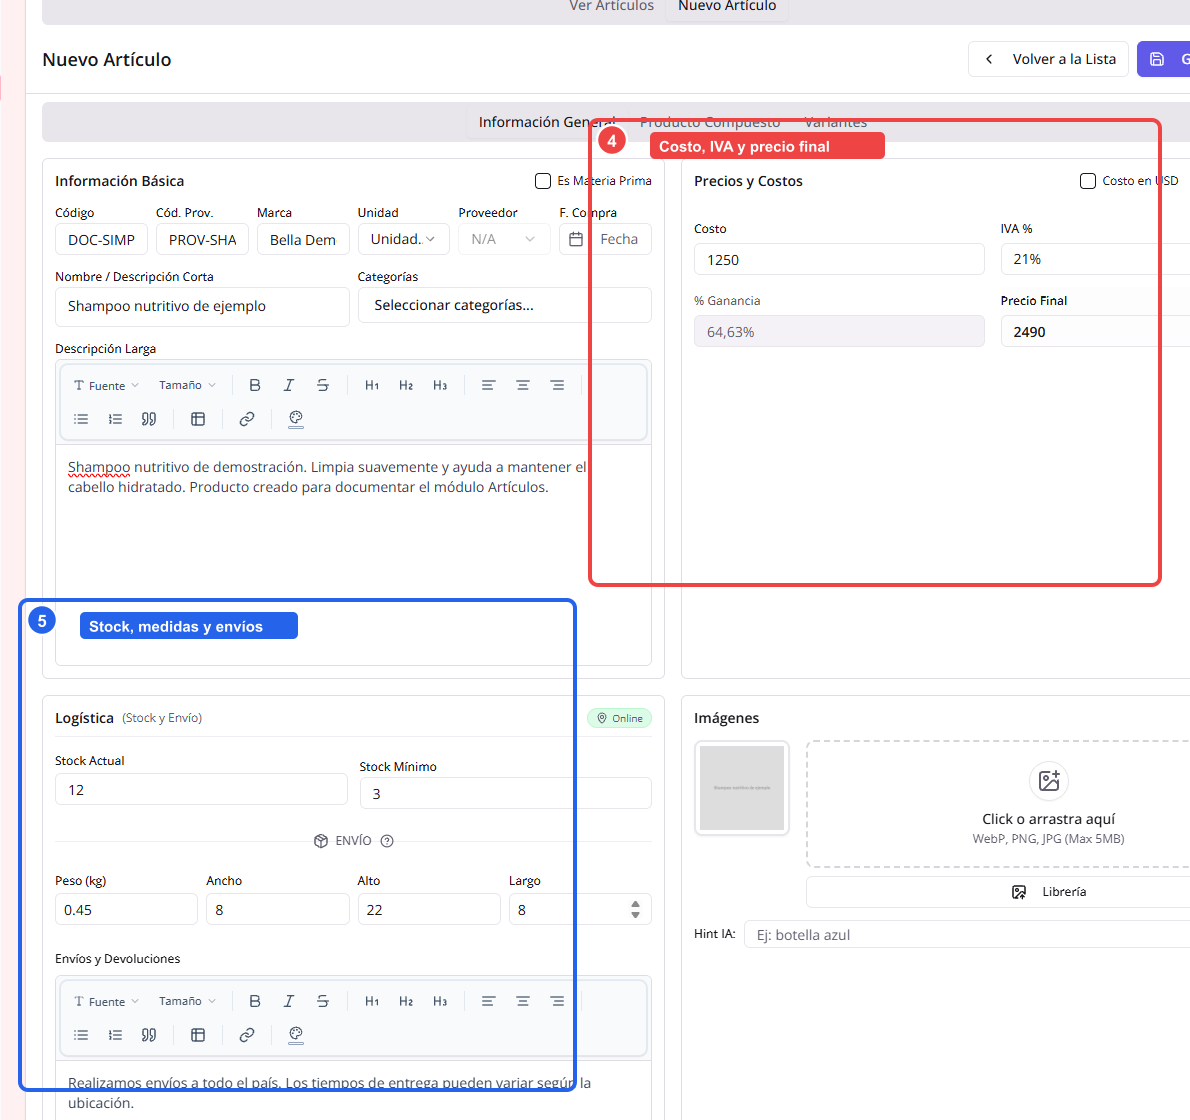Screen dimensions: 1190x1120
Task: Center-align text in Descripción Larga editor
Action: point(523,385)
